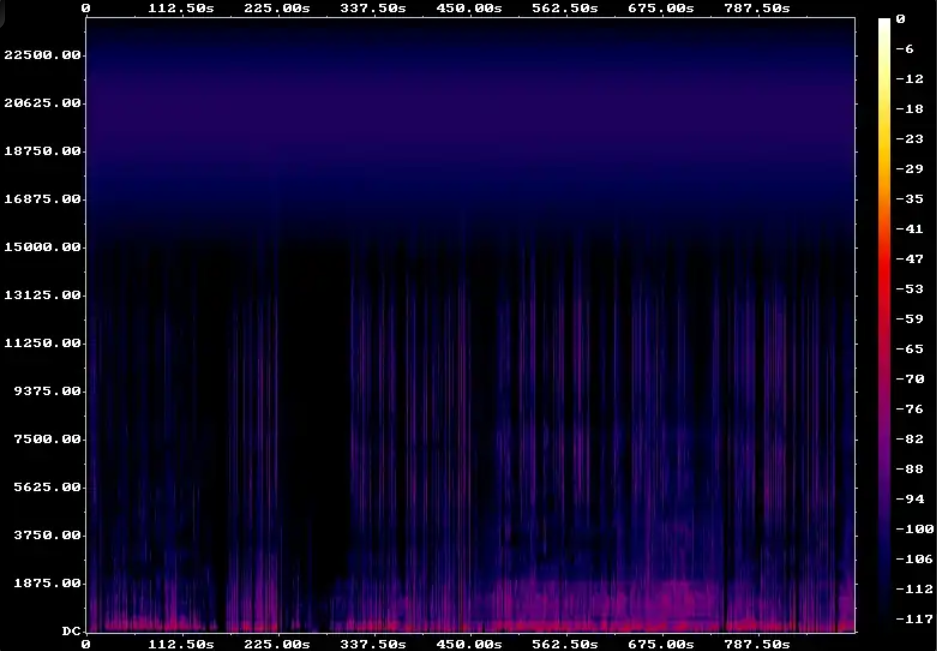The height and width of the screenshot is (651, 937).
Task: Click the 450.00s label on the bottom time axis
Action: [469, 644]
